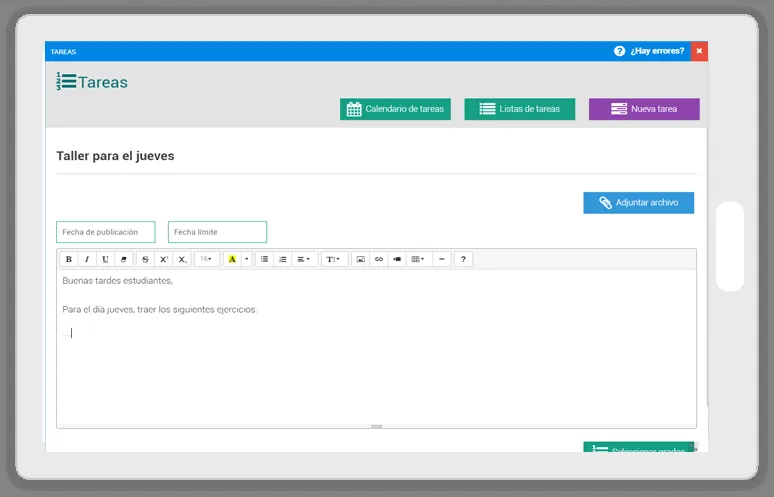Toggle superscript formatting

164,259
